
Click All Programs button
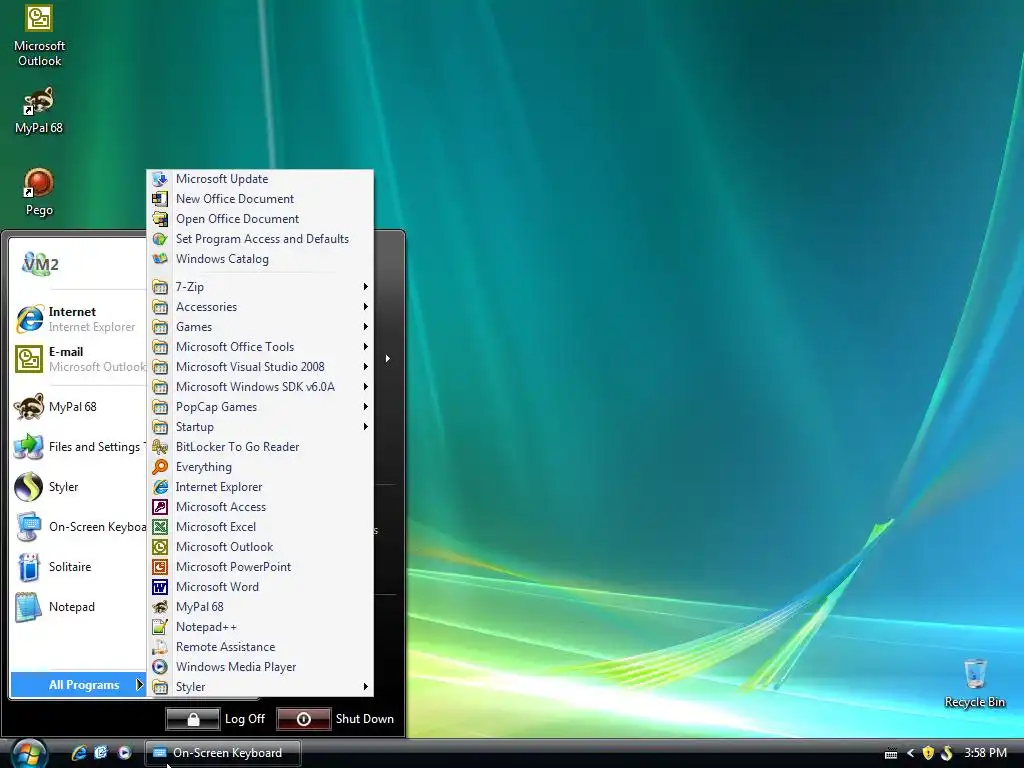tap(78, 684)
